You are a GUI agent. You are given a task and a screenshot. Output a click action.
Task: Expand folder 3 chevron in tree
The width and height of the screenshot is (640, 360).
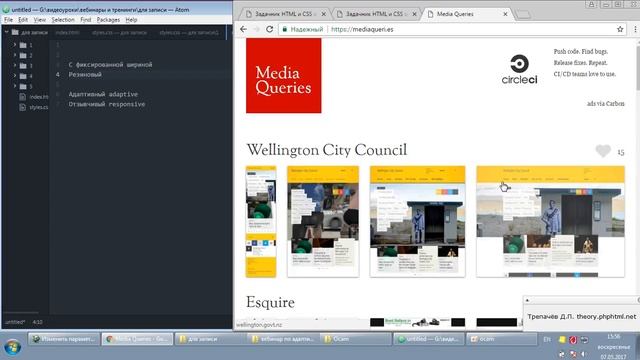(15, 65)
